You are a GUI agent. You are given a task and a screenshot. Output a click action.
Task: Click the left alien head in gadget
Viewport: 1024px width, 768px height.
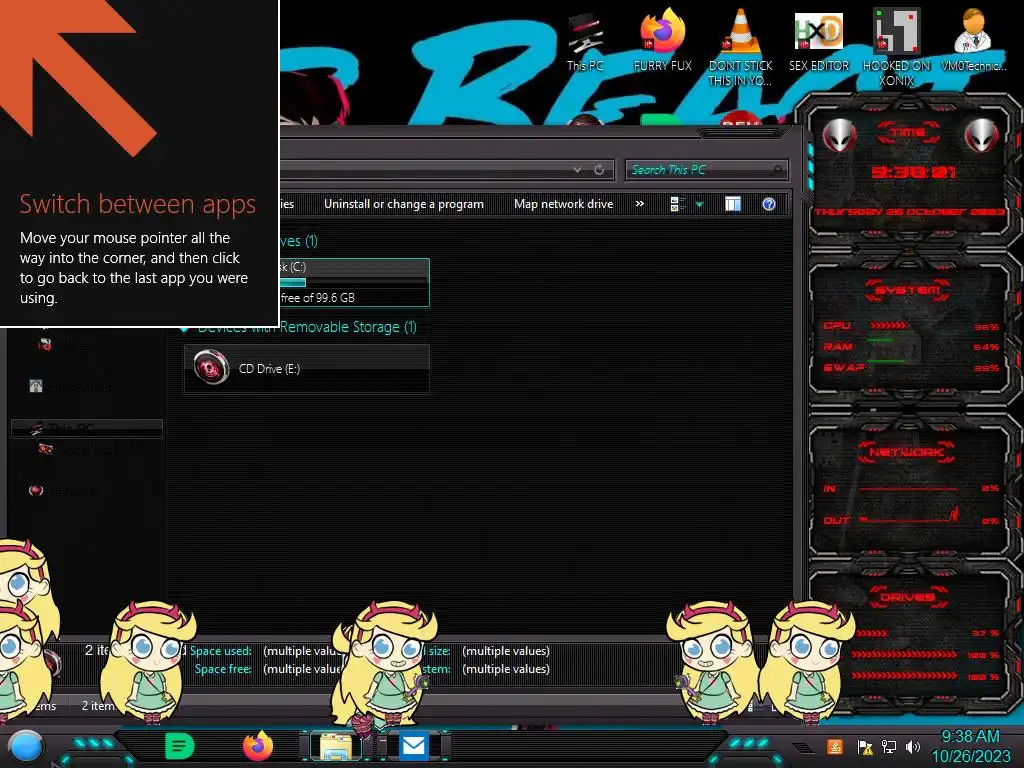coord(839,135)
